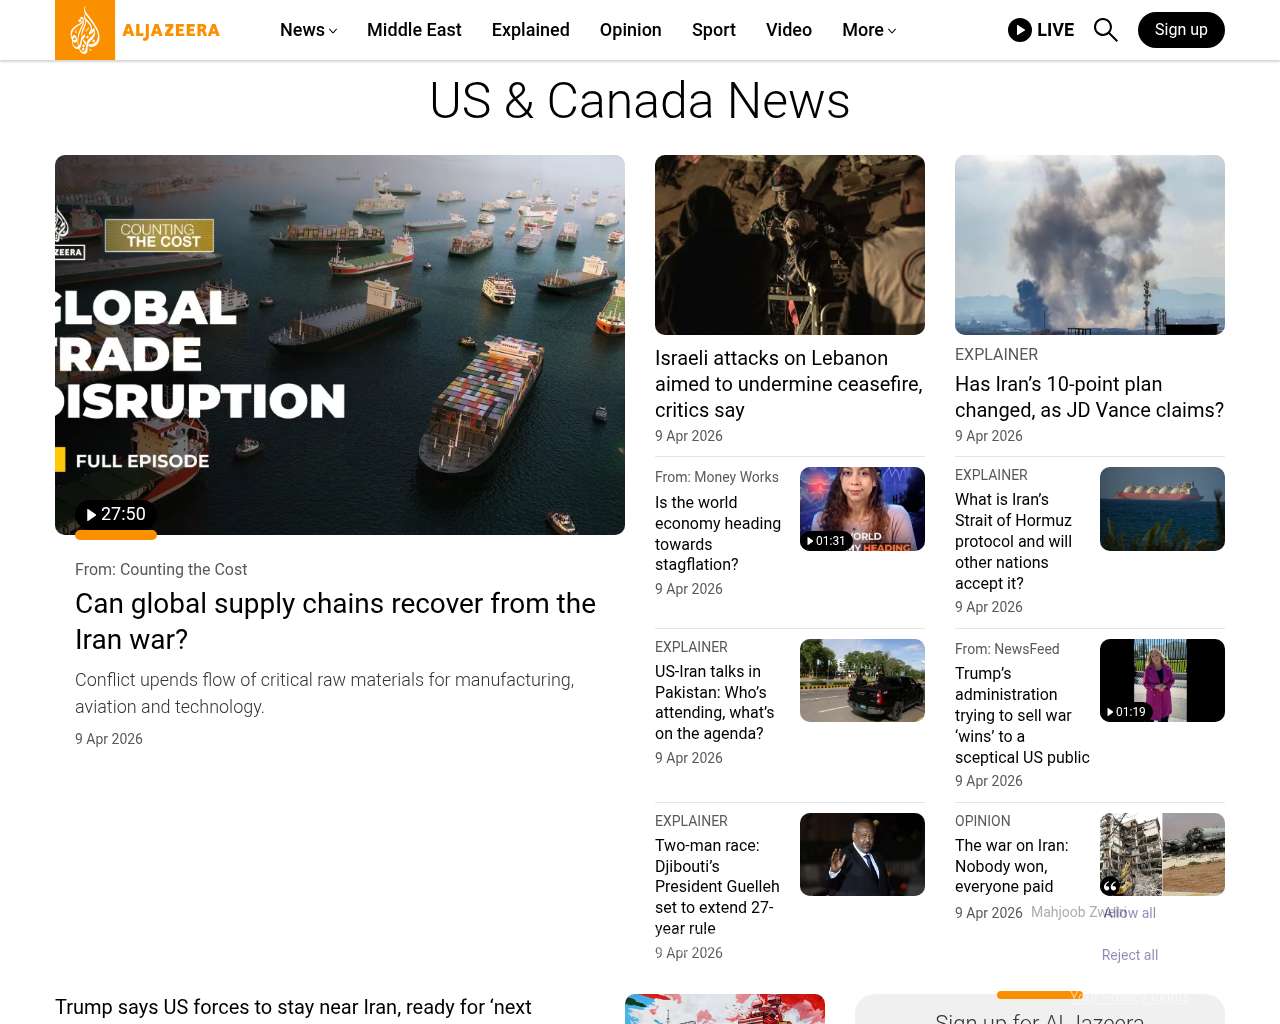The height and width of the screenshot is (1024, 1280).
Task: Open the Djibouti President Guelleh article
Action: pos(717,886)
